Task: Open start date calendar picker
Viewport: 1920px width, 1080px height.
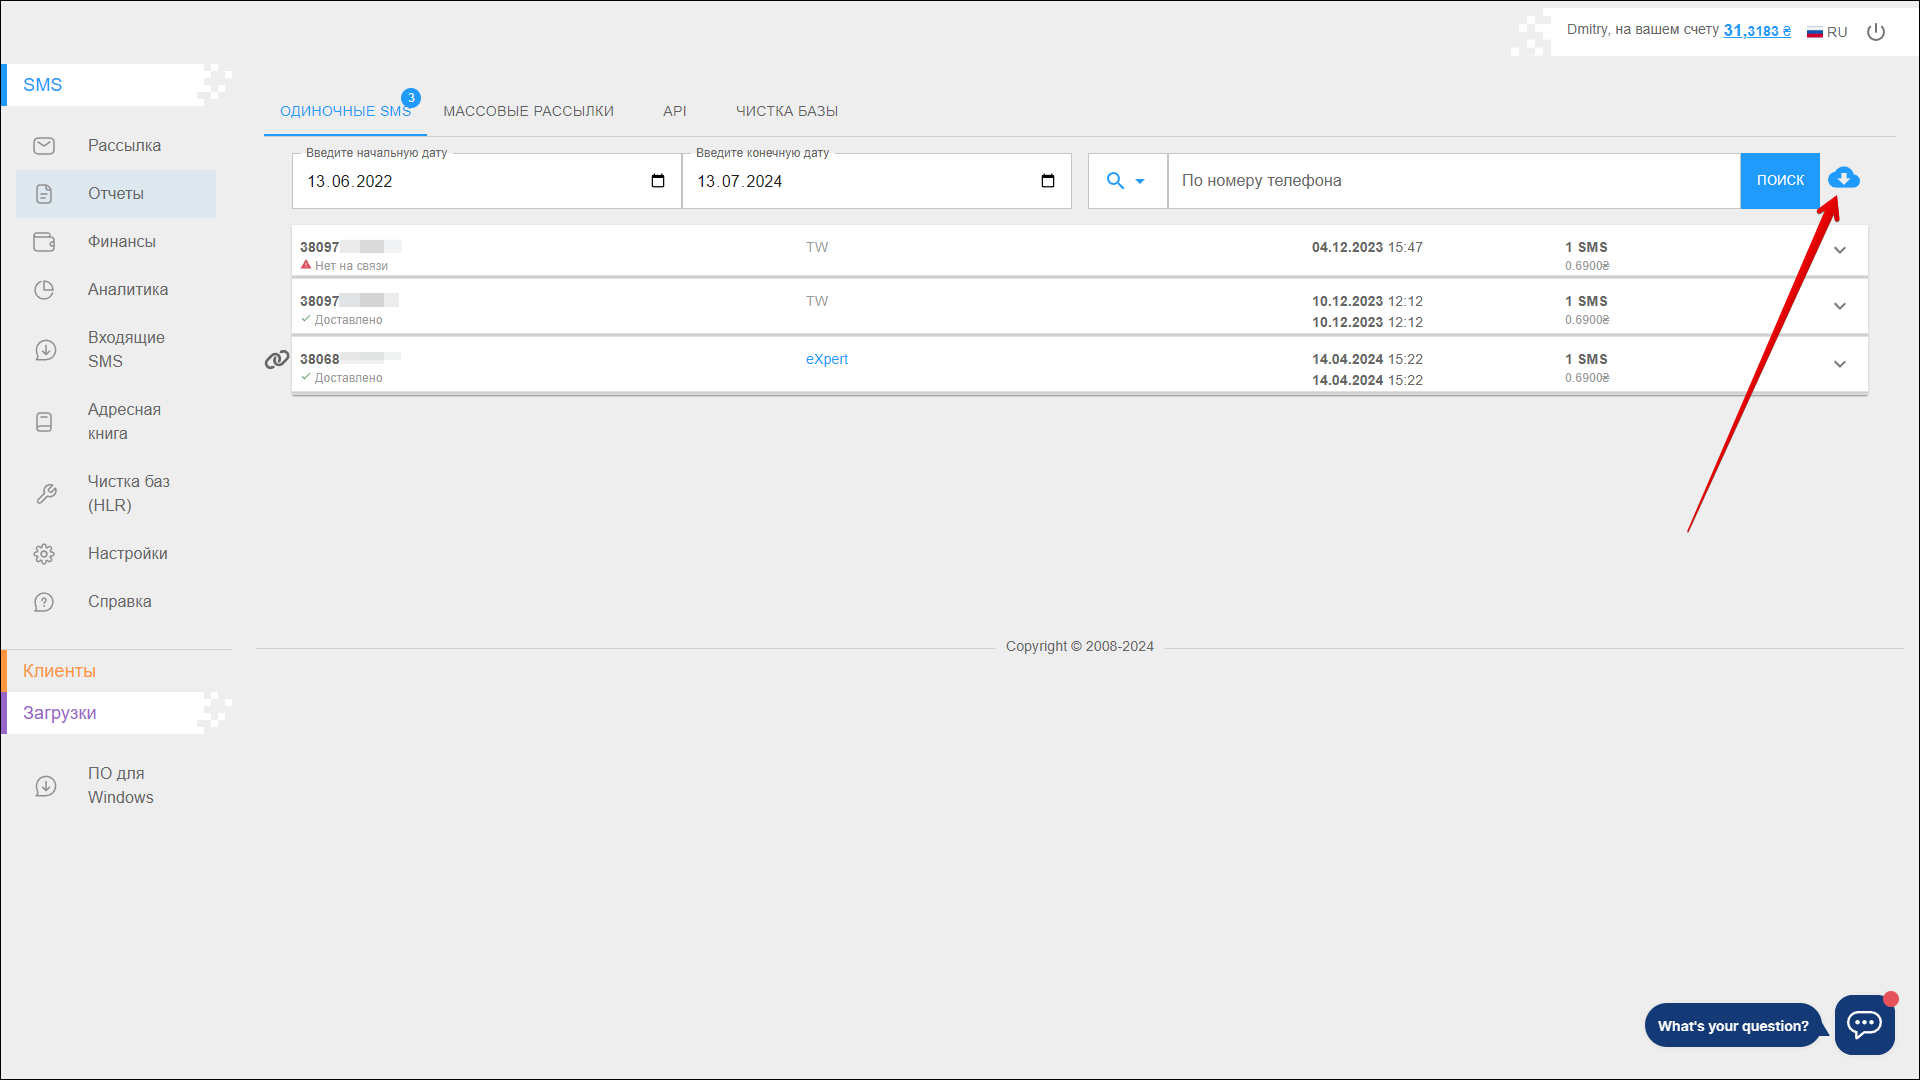Action: [x=658, y=181]
